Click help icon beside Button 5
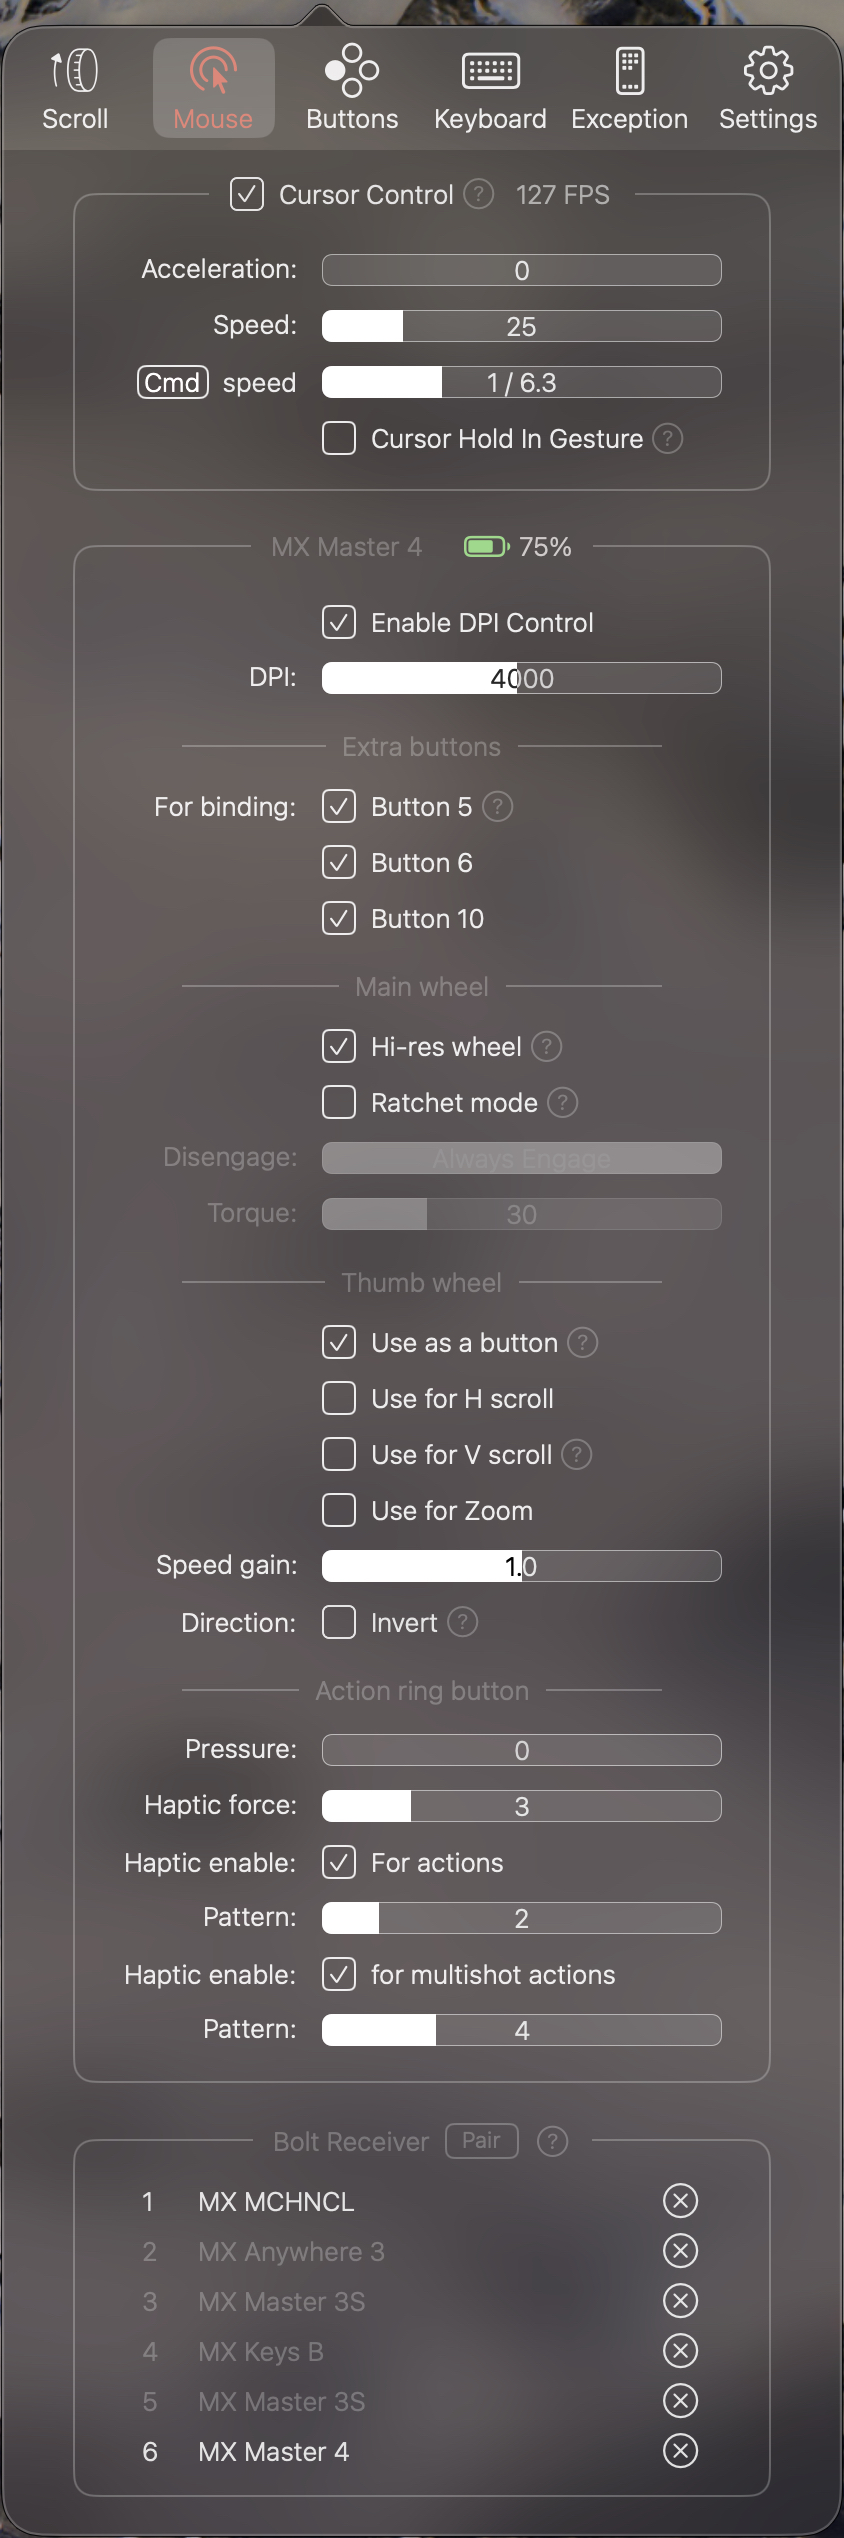The width and height of the screenshot is (844, 2538). (x=497, y=806)
